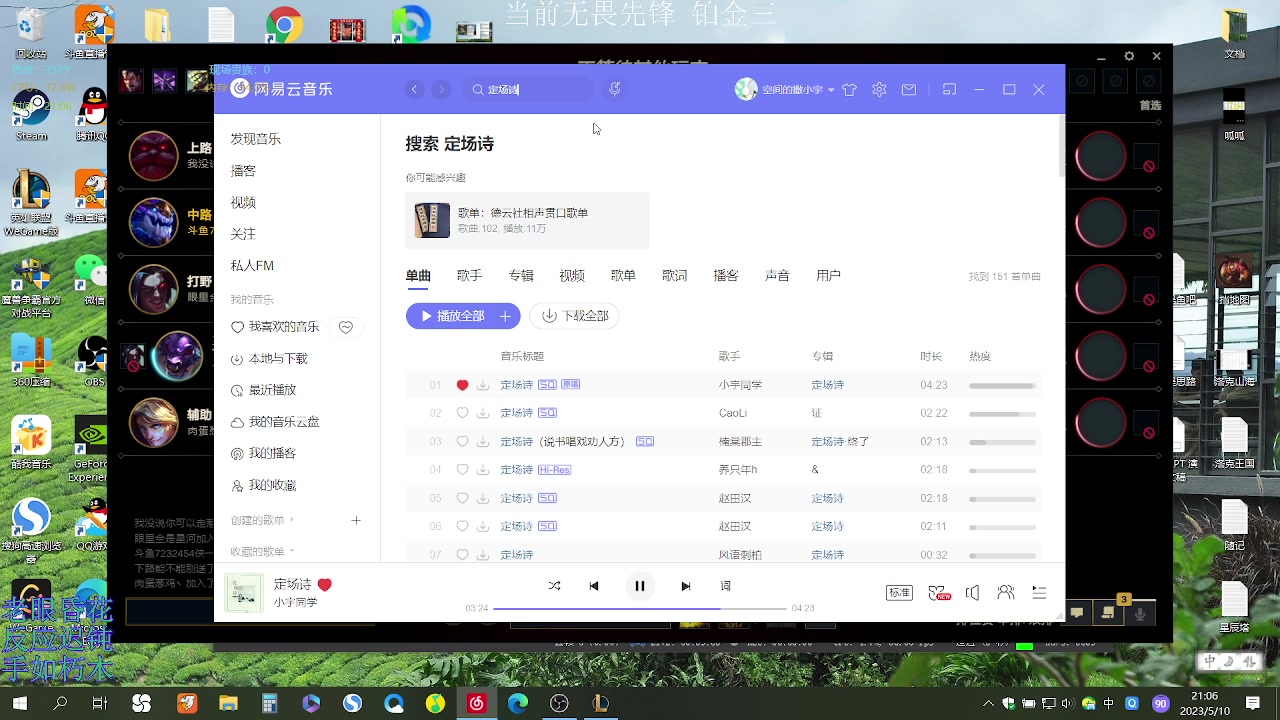The width and height of the screenshot is (1280, 720).
Task: Open 我的收藏 in the sidebar
Action: pyautogui.click(x=263, y=485)
